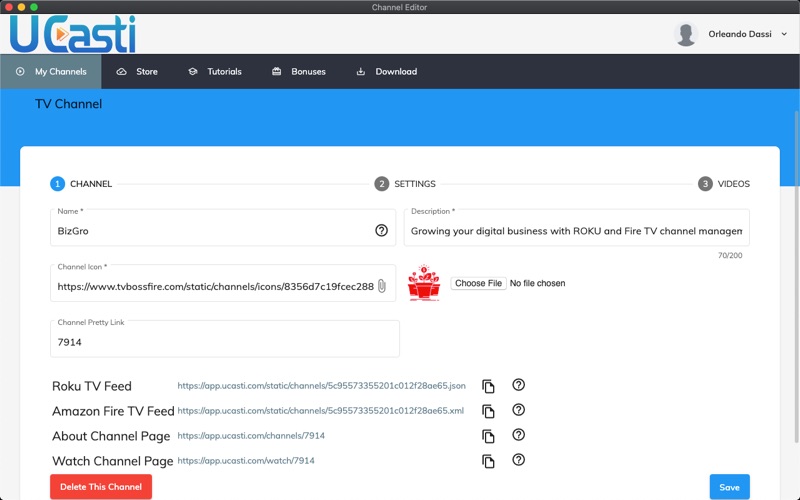Image resolution: width=800 pixels, height=500 pixels.
Task: Click the UCasti logo
Action: pyautogui.click(x=72, y=34)
